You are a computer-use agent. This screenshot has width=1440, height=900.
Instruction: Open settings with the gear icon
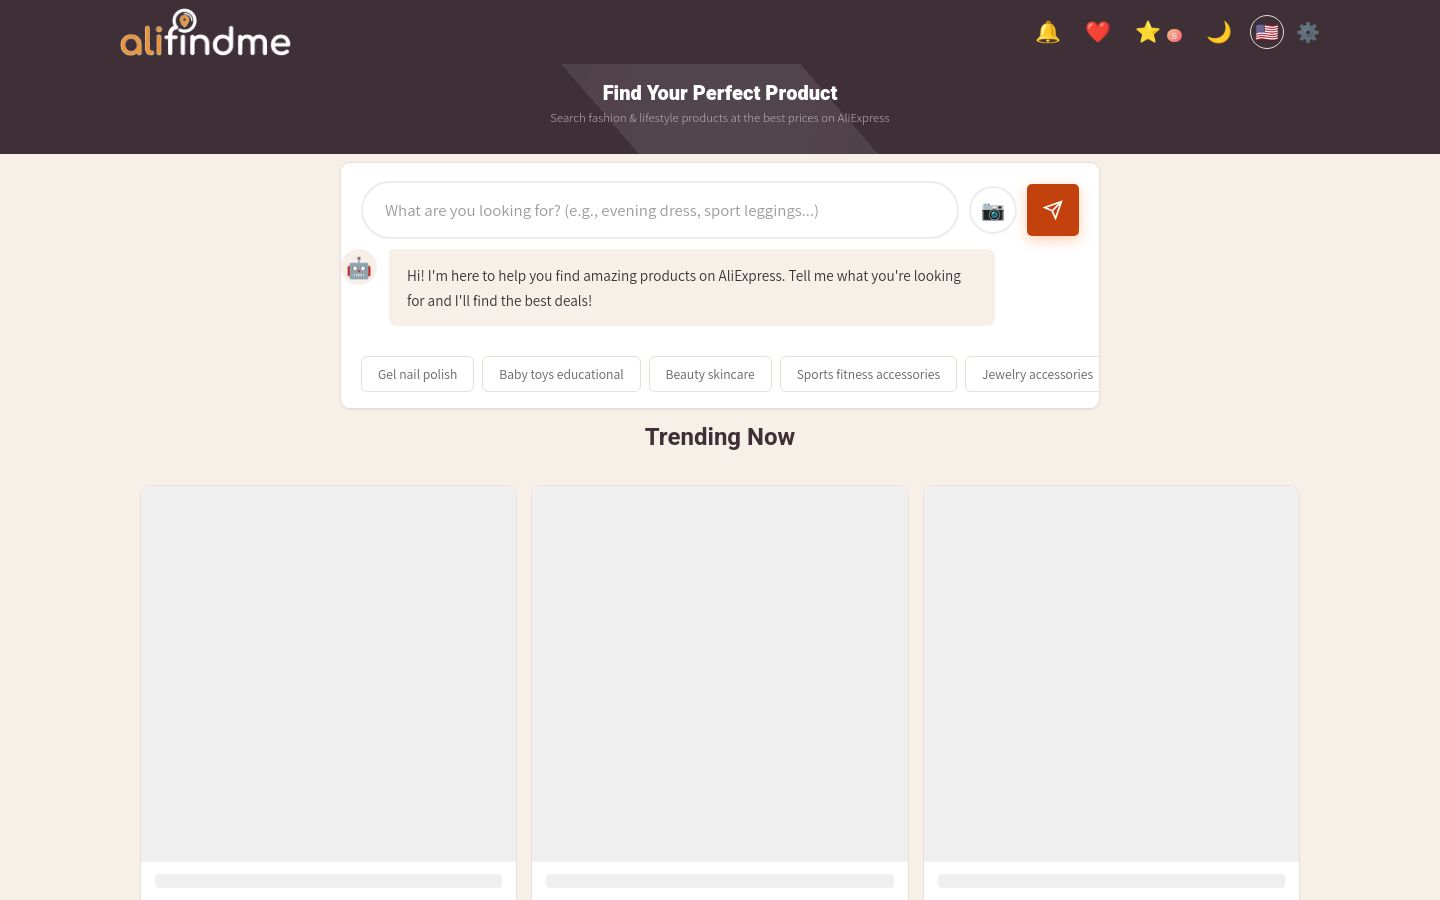click(1308, 32)
